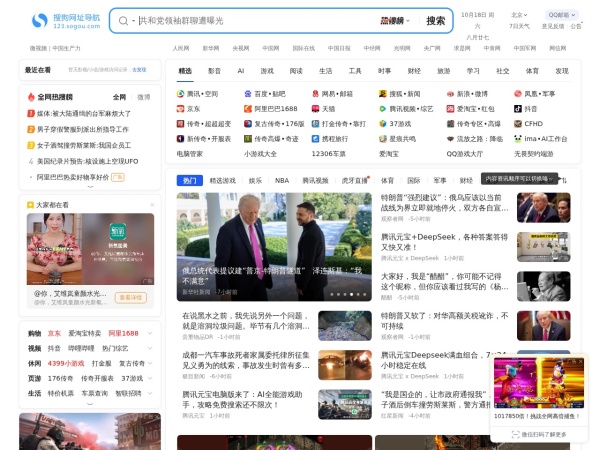This screenshot has height=450, width=600.
Task: Open the QQ邮箱 dropdown
Action: tap(561, 15)
